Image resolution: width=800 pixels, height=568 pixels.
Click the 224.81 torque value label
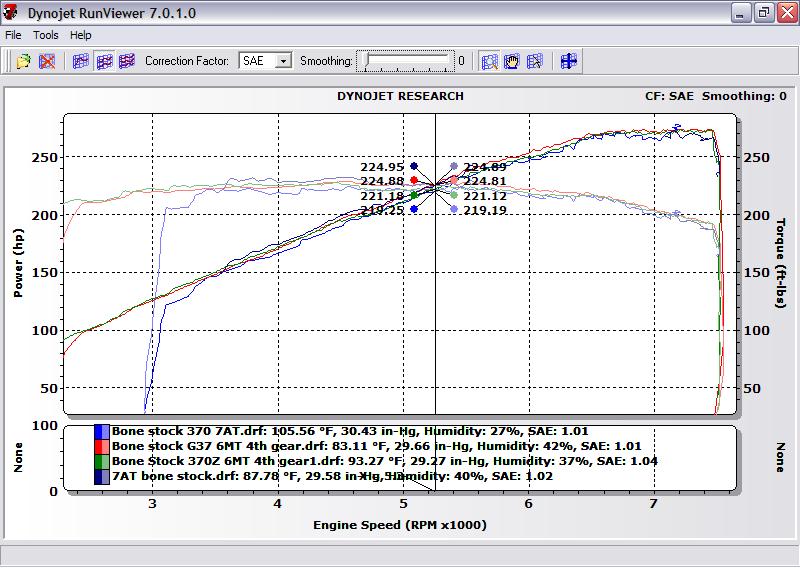[485, 181]
